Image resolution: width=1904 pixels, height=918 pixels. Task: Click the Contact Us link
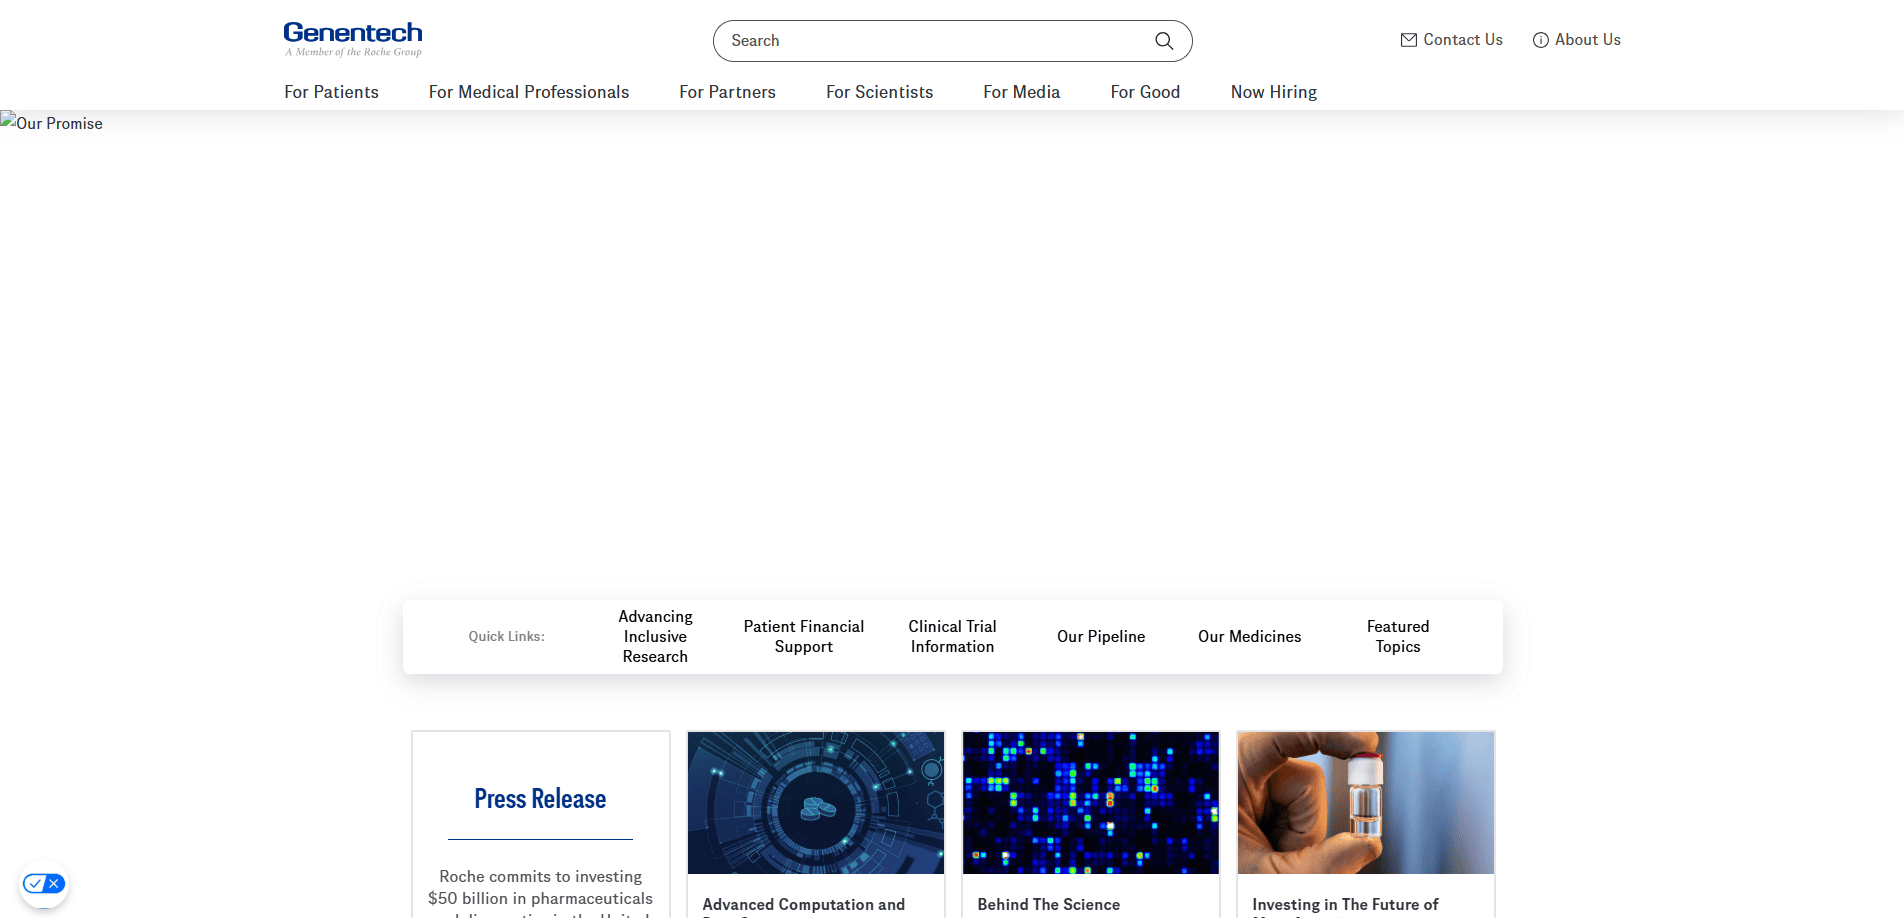(1462, 40)
